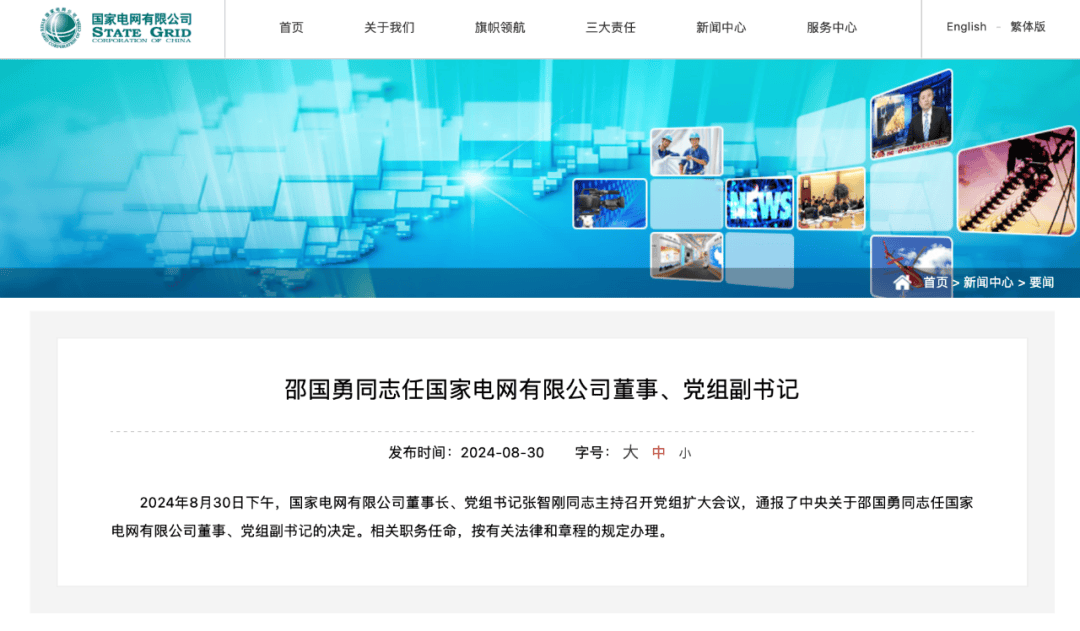Open the 旗帜领航 menu item

point(500,28)
